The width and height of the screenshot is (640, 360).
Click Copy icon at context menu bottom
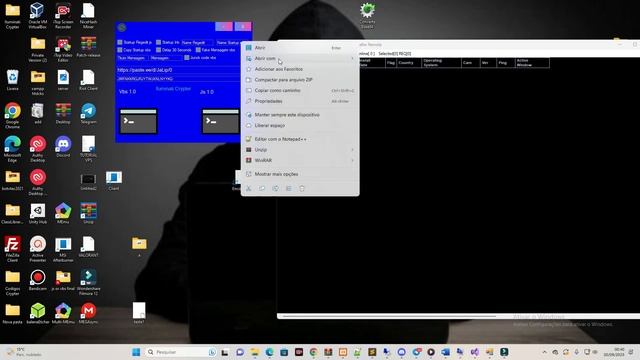[262, 188]
